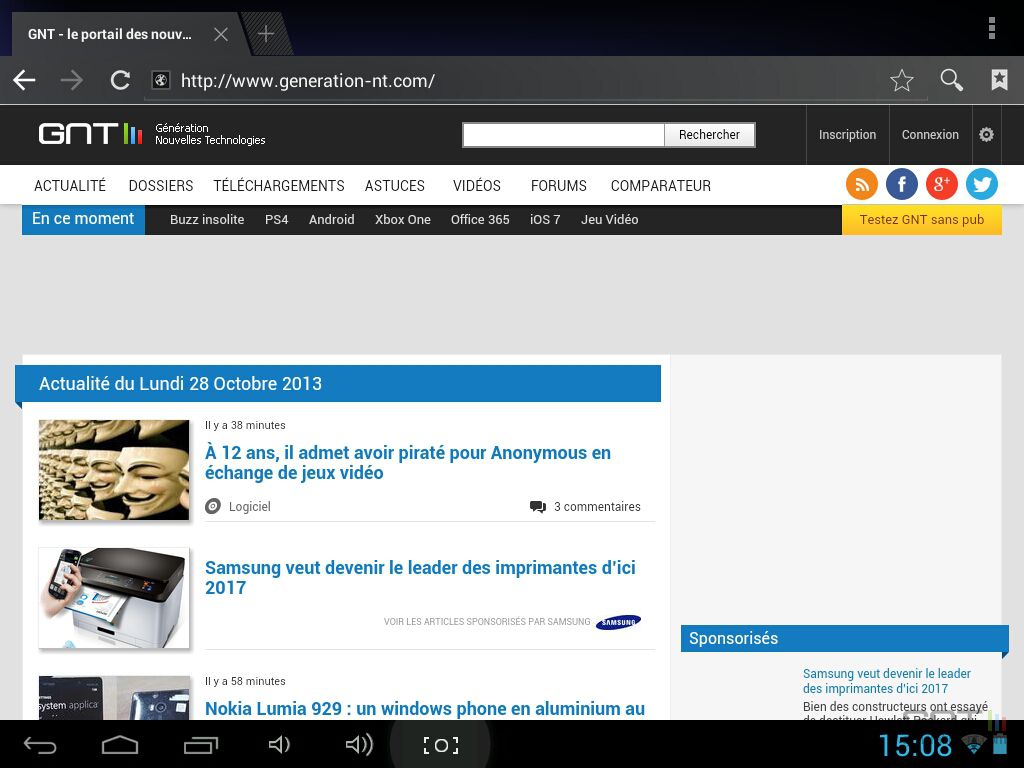The height and width of the screenshot is (768, 1024).
Task: Go back using the browser back arrow
Action: (x=24, y=80)
